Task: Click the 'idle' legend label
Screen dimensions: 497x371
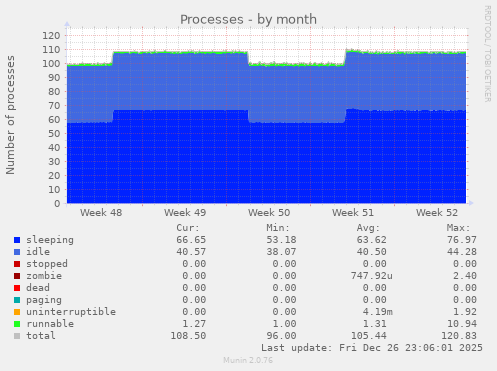Action: (38, 252)
